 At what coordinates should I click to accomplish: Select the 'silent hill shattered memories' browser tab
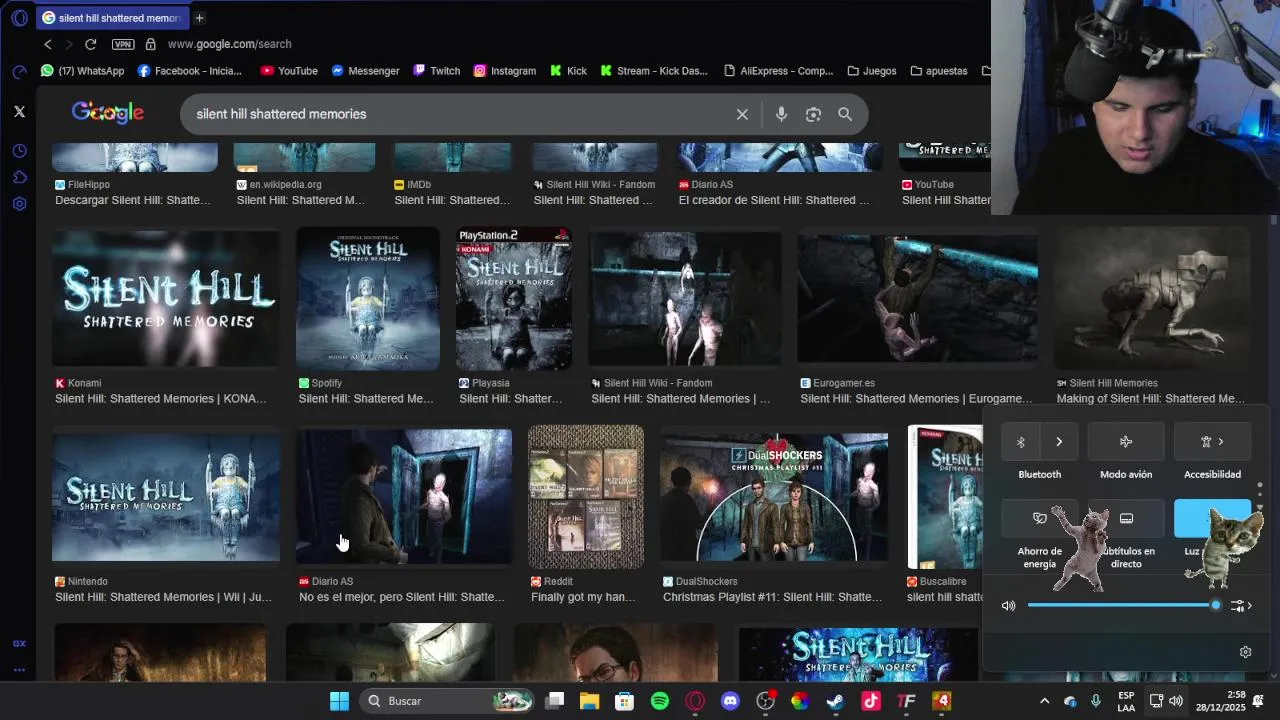click(x=112, y=18)
